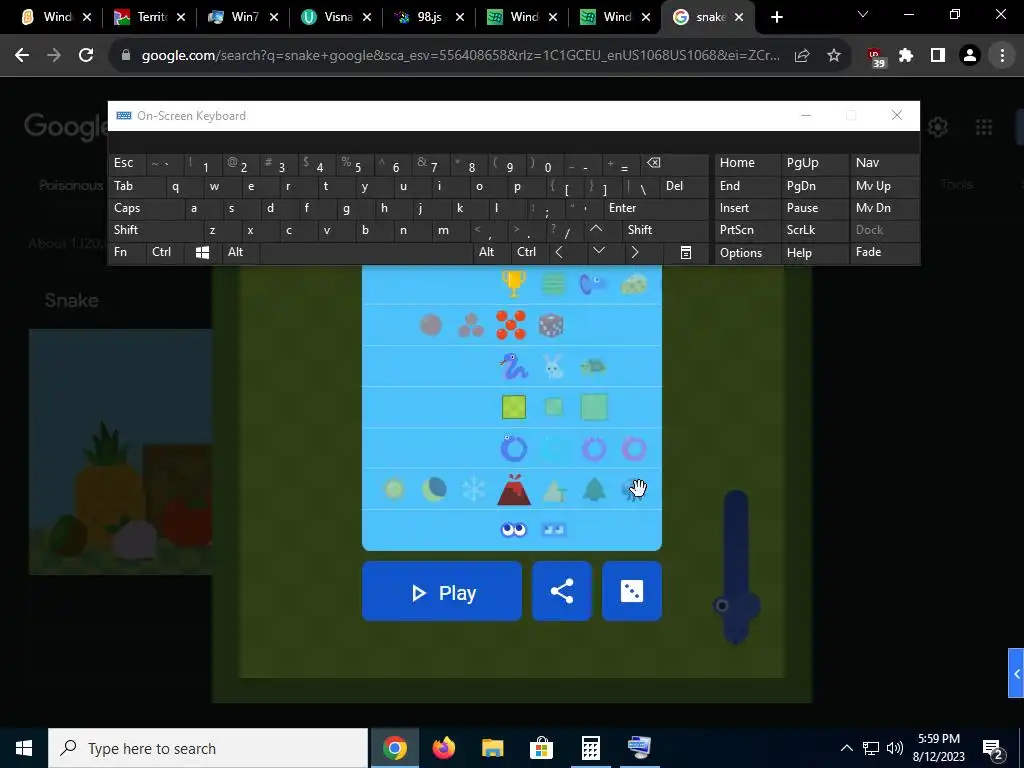1024x768 pixels.
Task: Bookmark this page with star icon
Action: [x=834, y=56]
